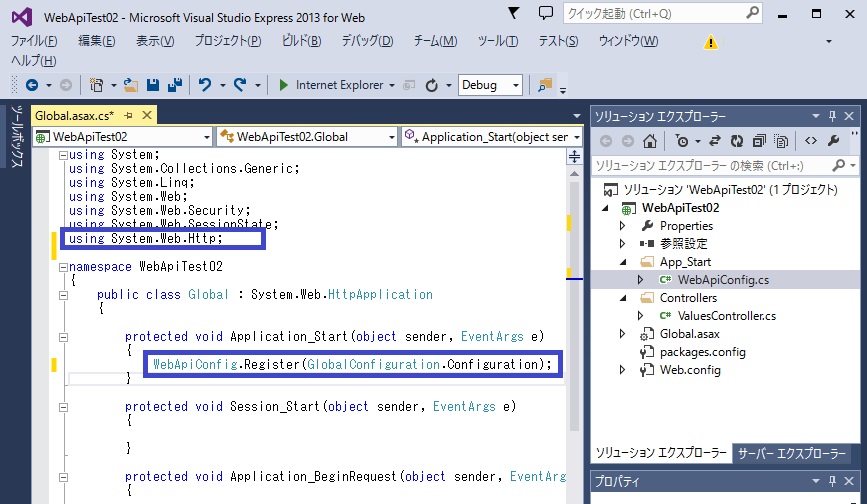
Task: Click the Navigate Forward toolbar icon
Action: (66, 85)
